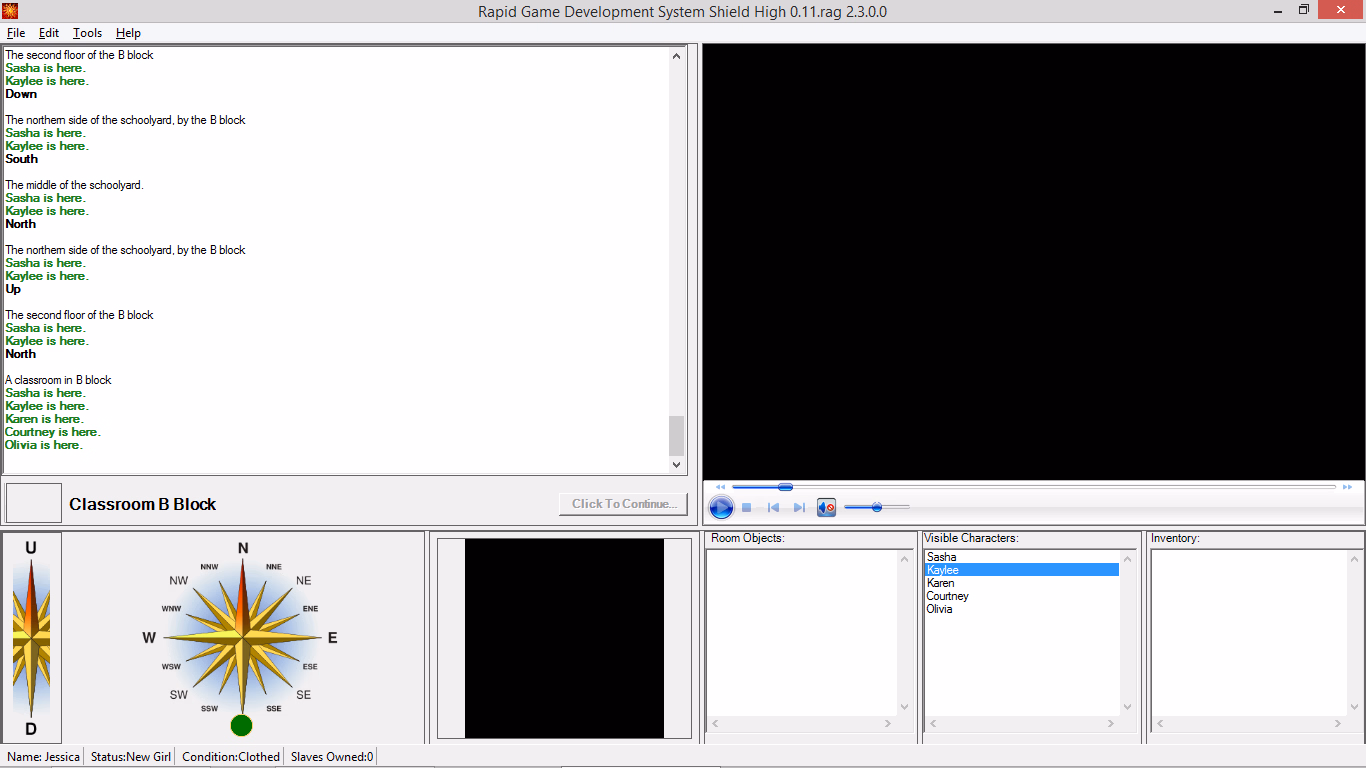Click the app icon in the title bar

coord(11,11)
